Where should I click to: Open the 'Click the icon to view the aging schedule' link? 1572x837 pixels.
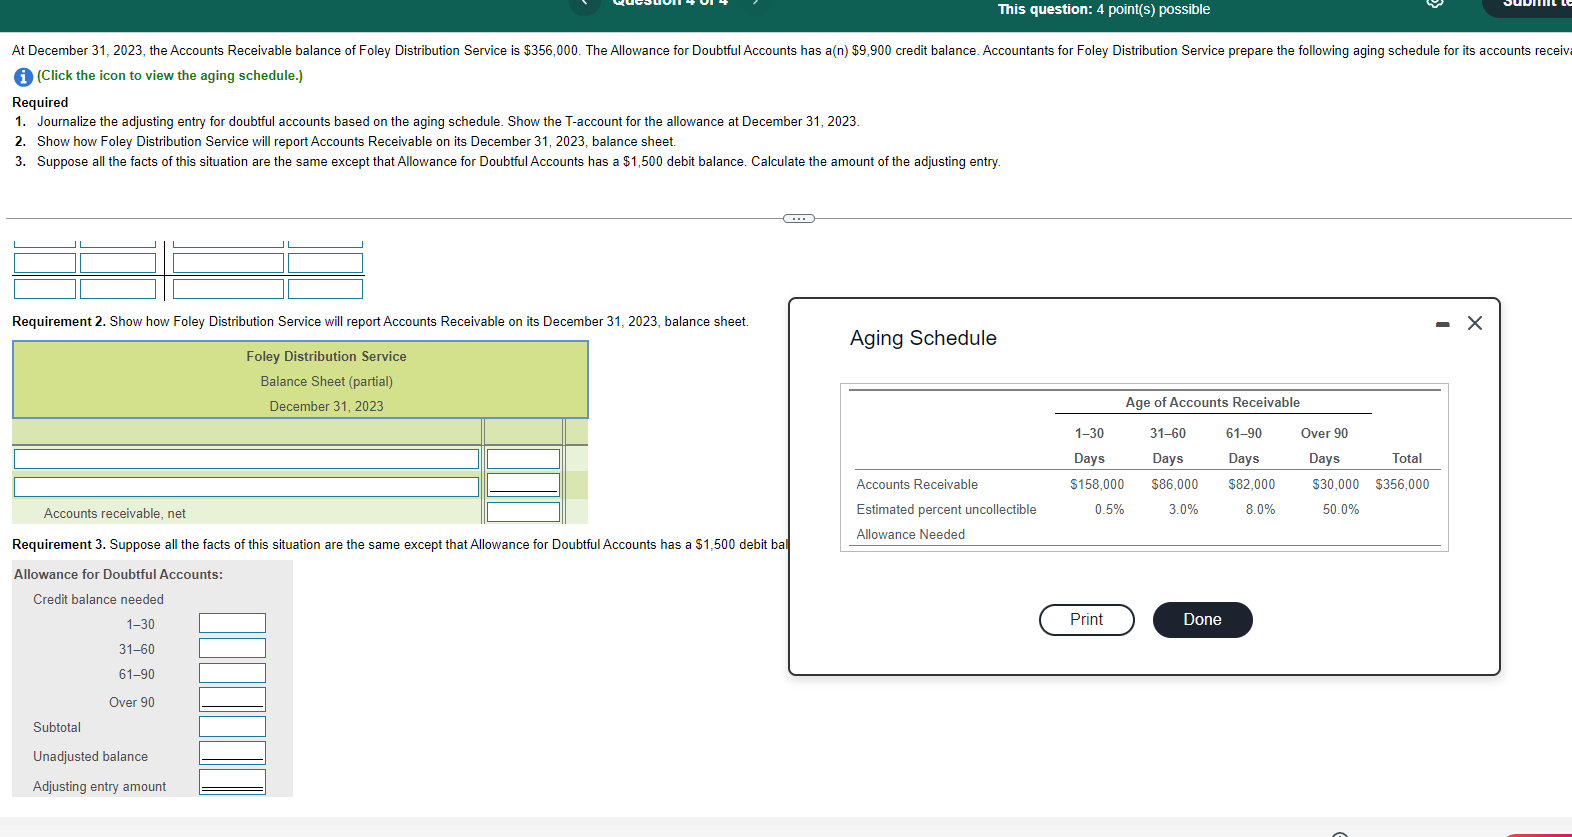170,76
